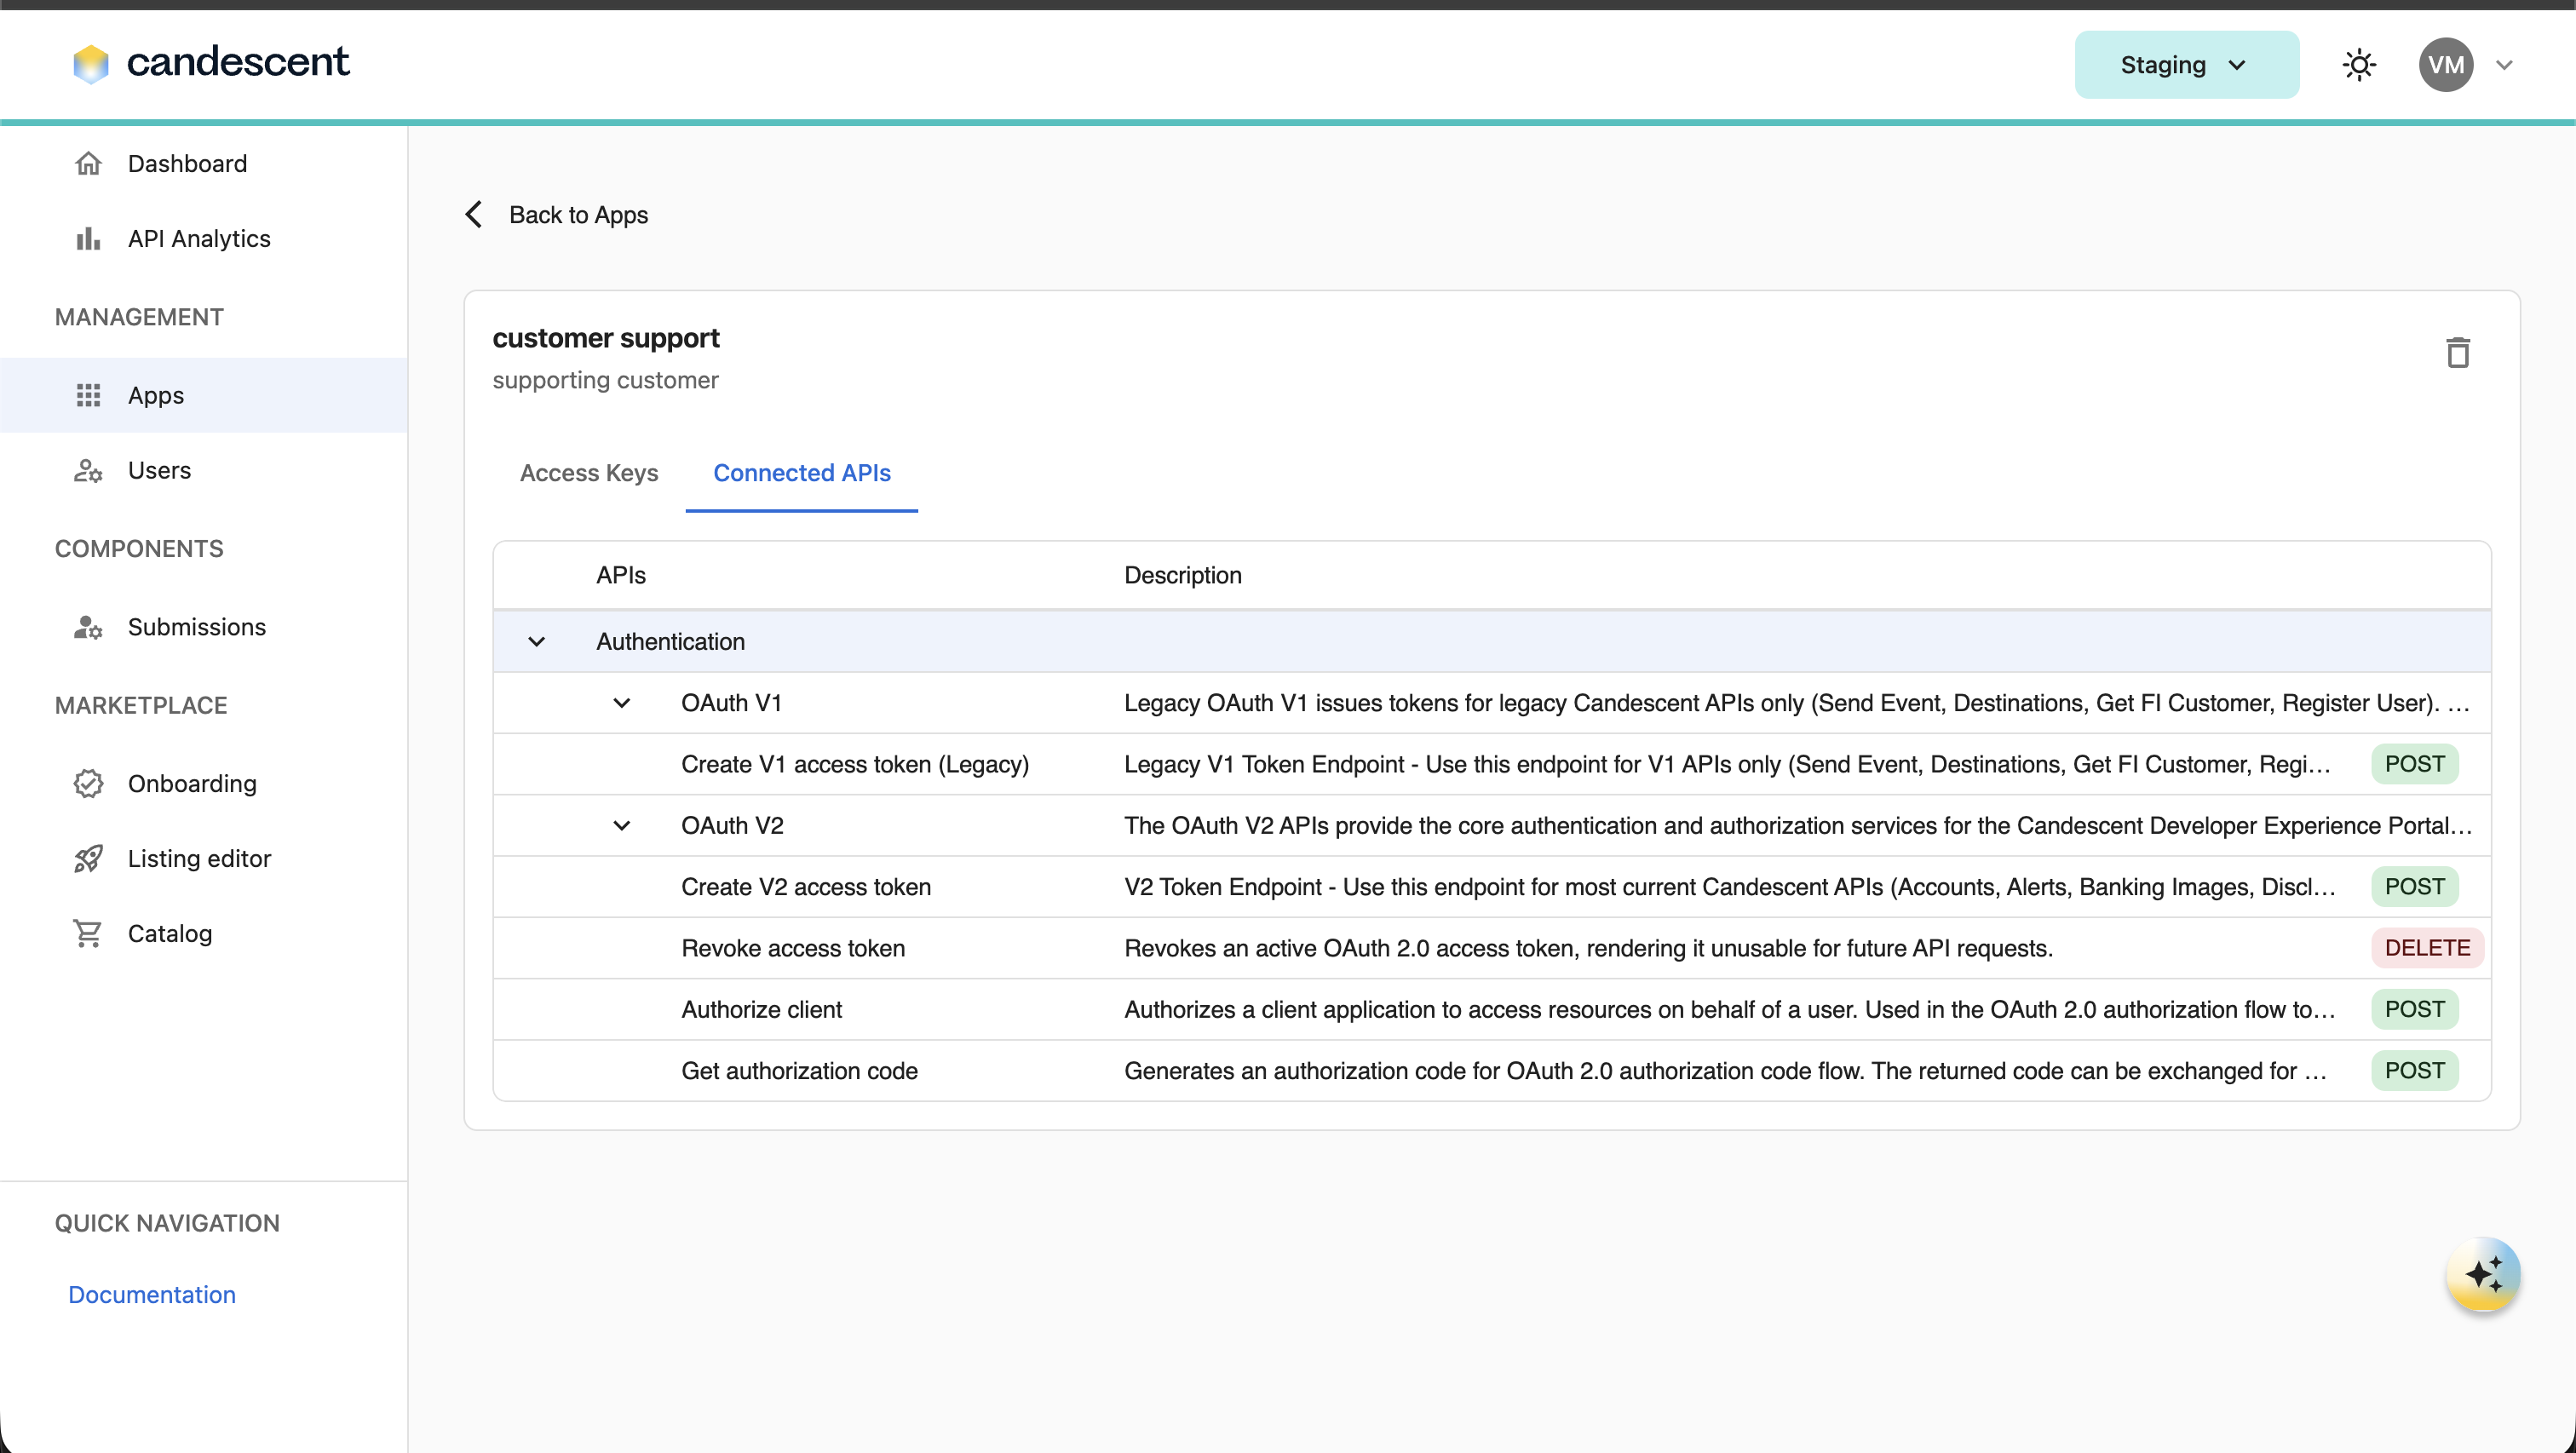Click the POST badge for Authorize client

(x=2415, y=1009)
